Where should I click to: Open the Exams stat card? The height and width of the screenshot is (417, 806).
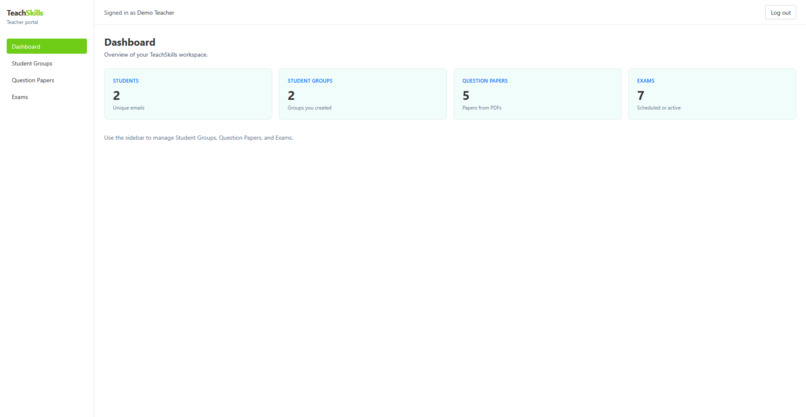(x=712, y=94)
